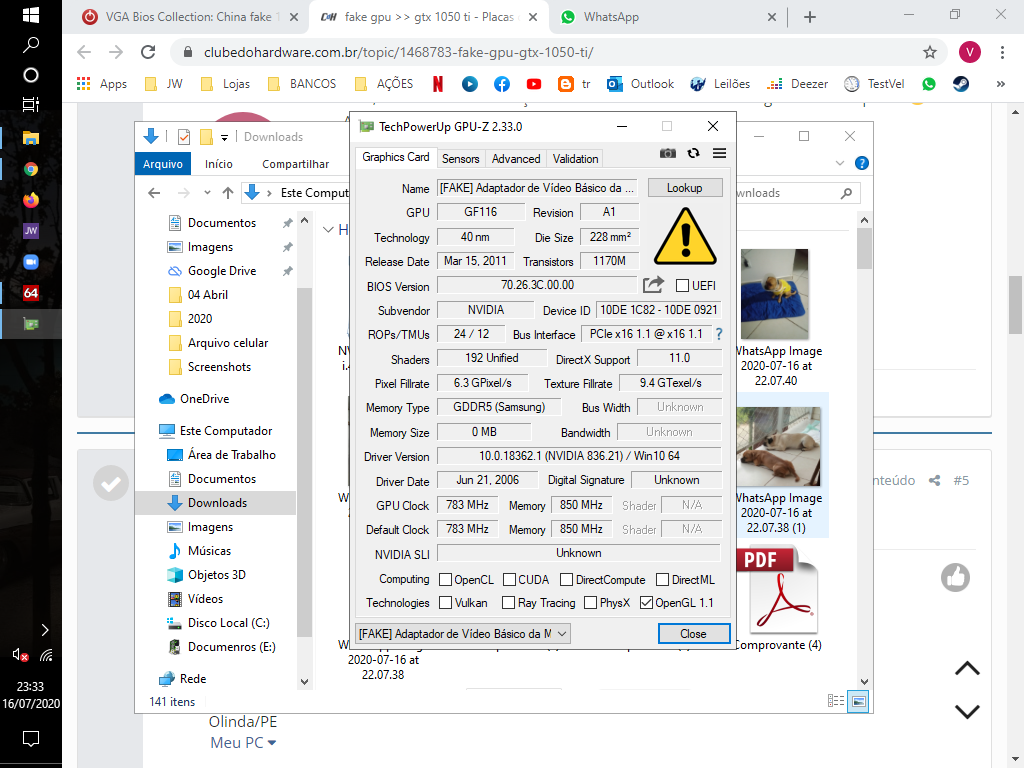Screen dimensions: 1024x768
Task: Open YouTube bookmark icon
Action: tap(534, 84)
